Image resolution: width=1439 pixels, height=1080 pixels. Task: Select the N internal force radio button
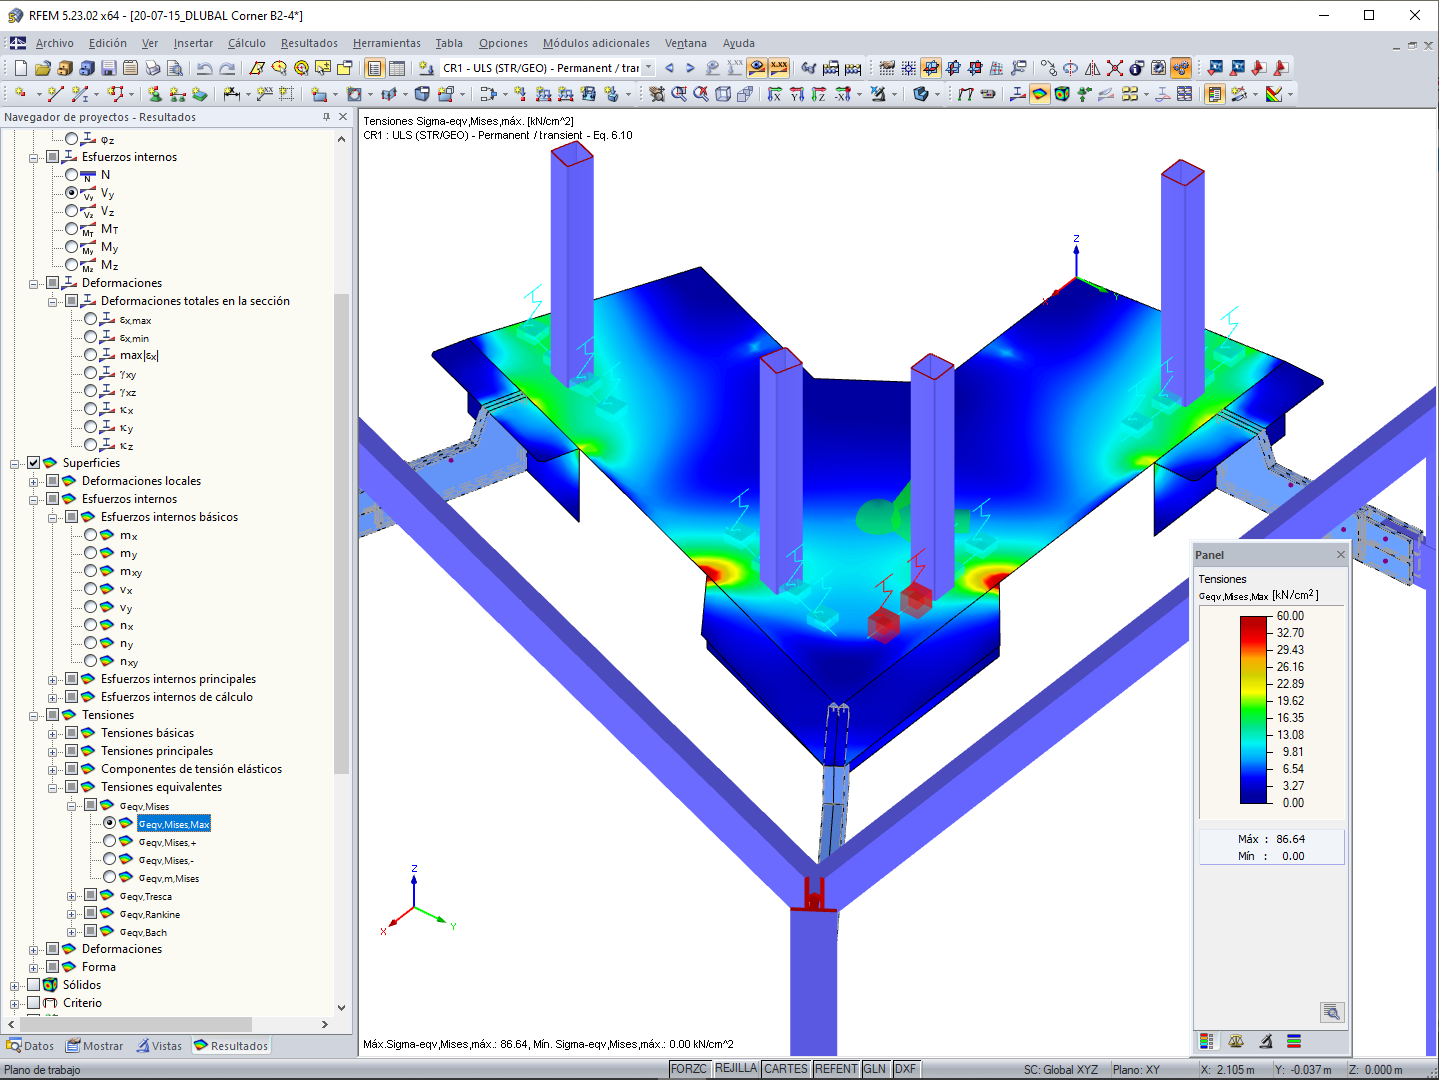pos(72,175)
